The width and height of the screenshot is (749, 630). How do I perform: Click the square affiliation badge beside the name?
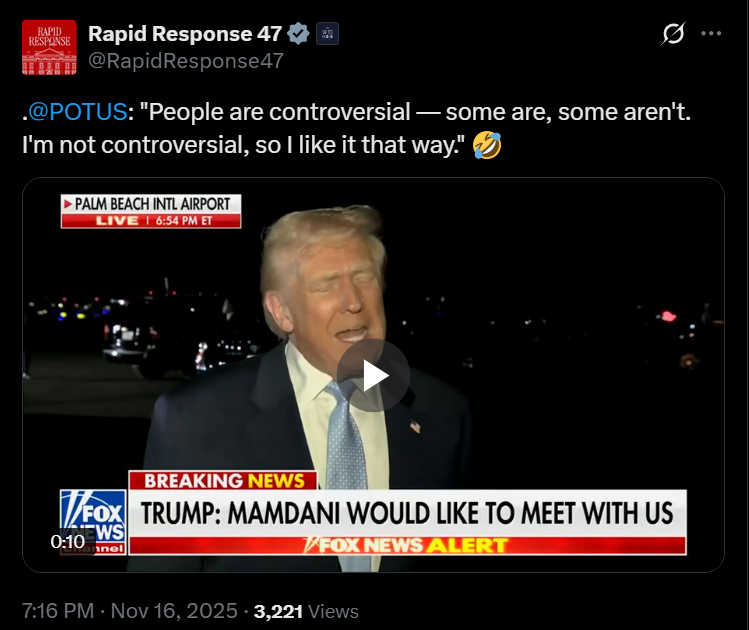(x=327, y=34)
